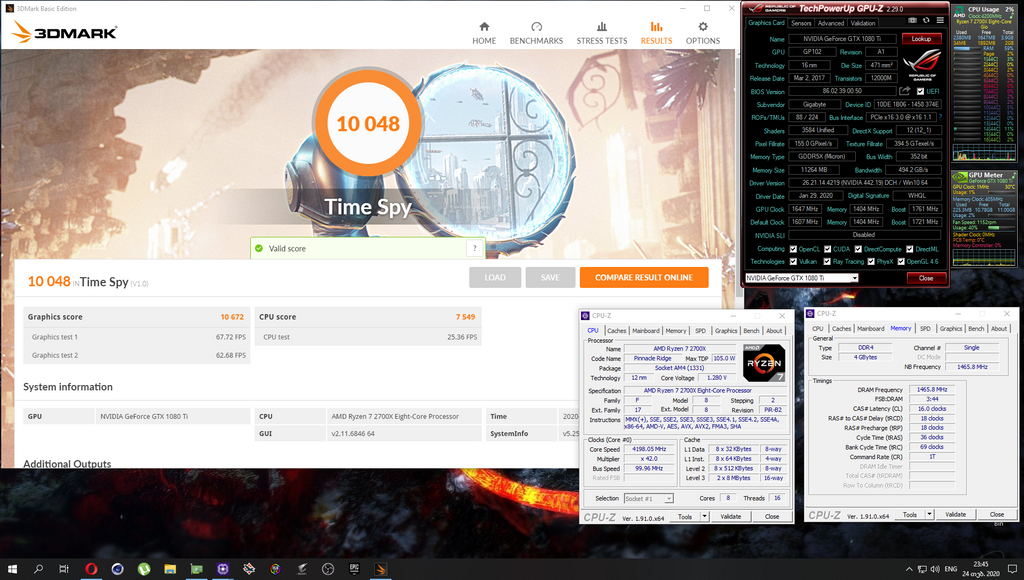The height and width of the screenshot is (580, 1024).
Task: Click the Bus Interface question mark in GPU-Z
Action: point(940,118)
